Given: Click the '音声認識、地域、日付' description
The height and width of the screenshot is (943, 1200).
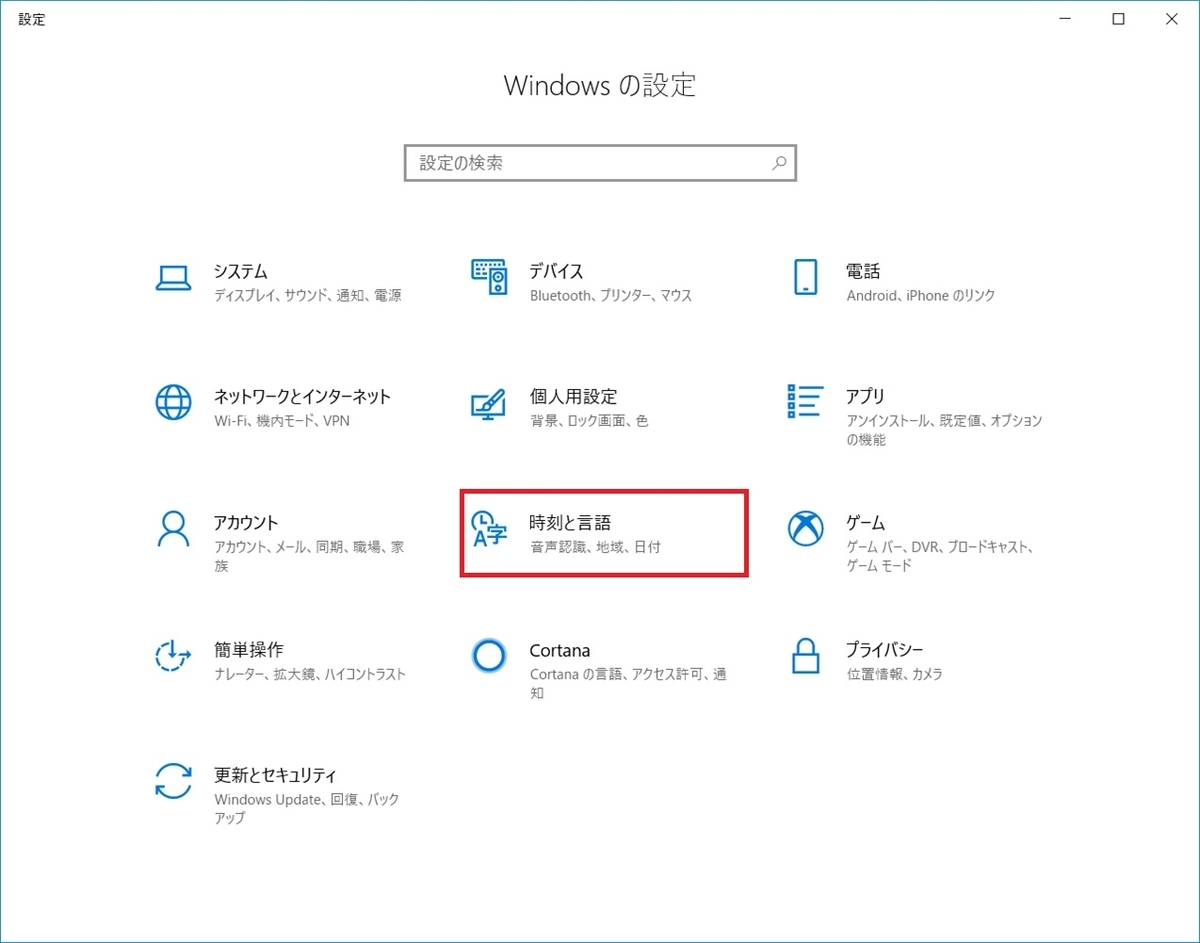Looking at the screenshot, I should [x=596, y=547].
